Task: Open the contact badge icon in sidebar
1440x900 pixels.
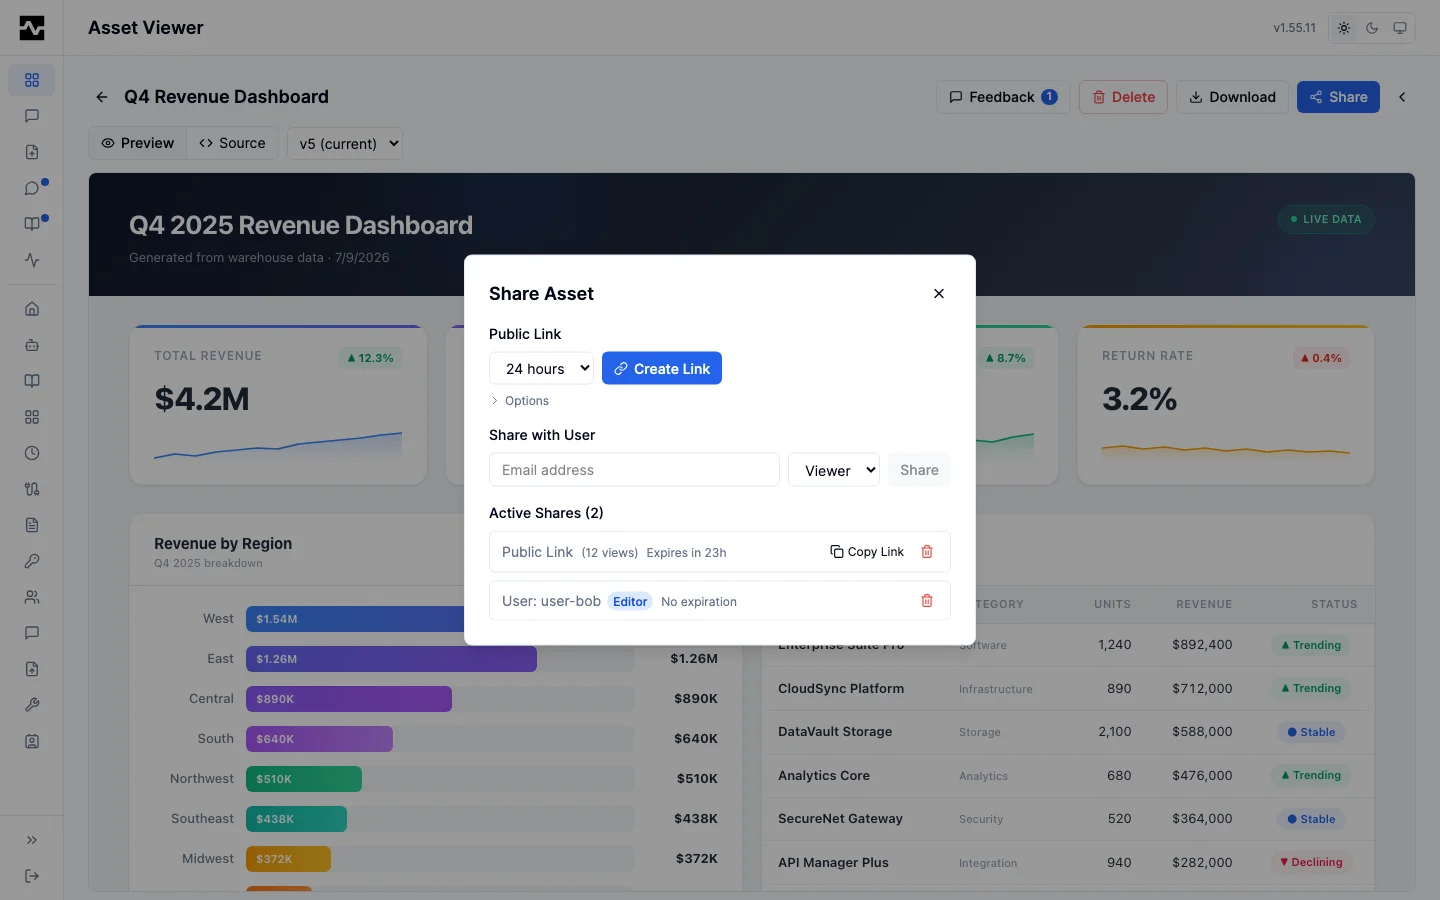Action: tap(32, 741)
